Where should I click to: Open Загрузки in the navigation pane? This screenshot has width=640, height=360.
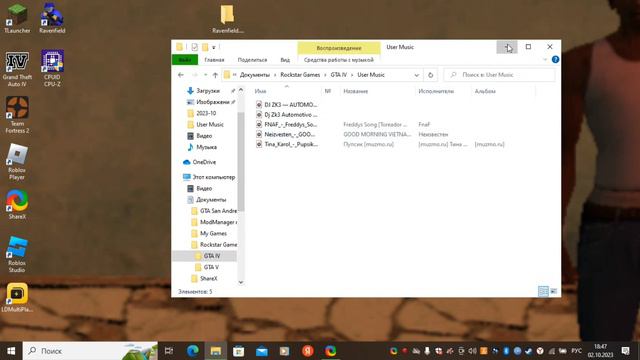click(208, 91)
